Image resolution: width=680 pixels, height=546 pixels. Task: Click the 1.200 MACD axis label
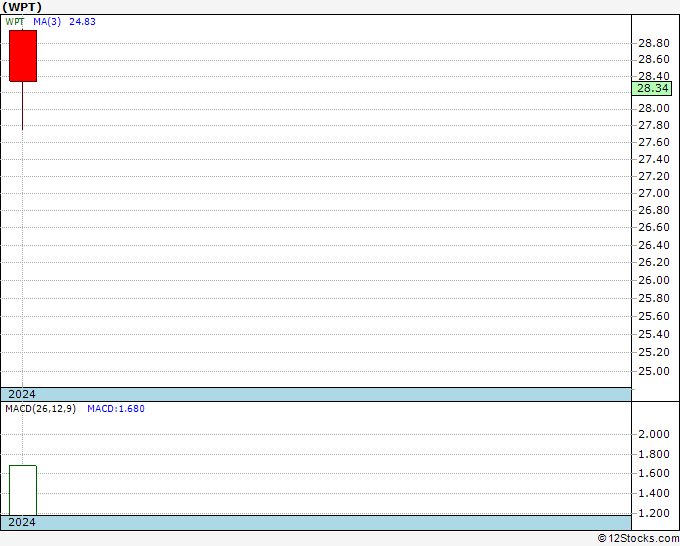coord(654,513)
